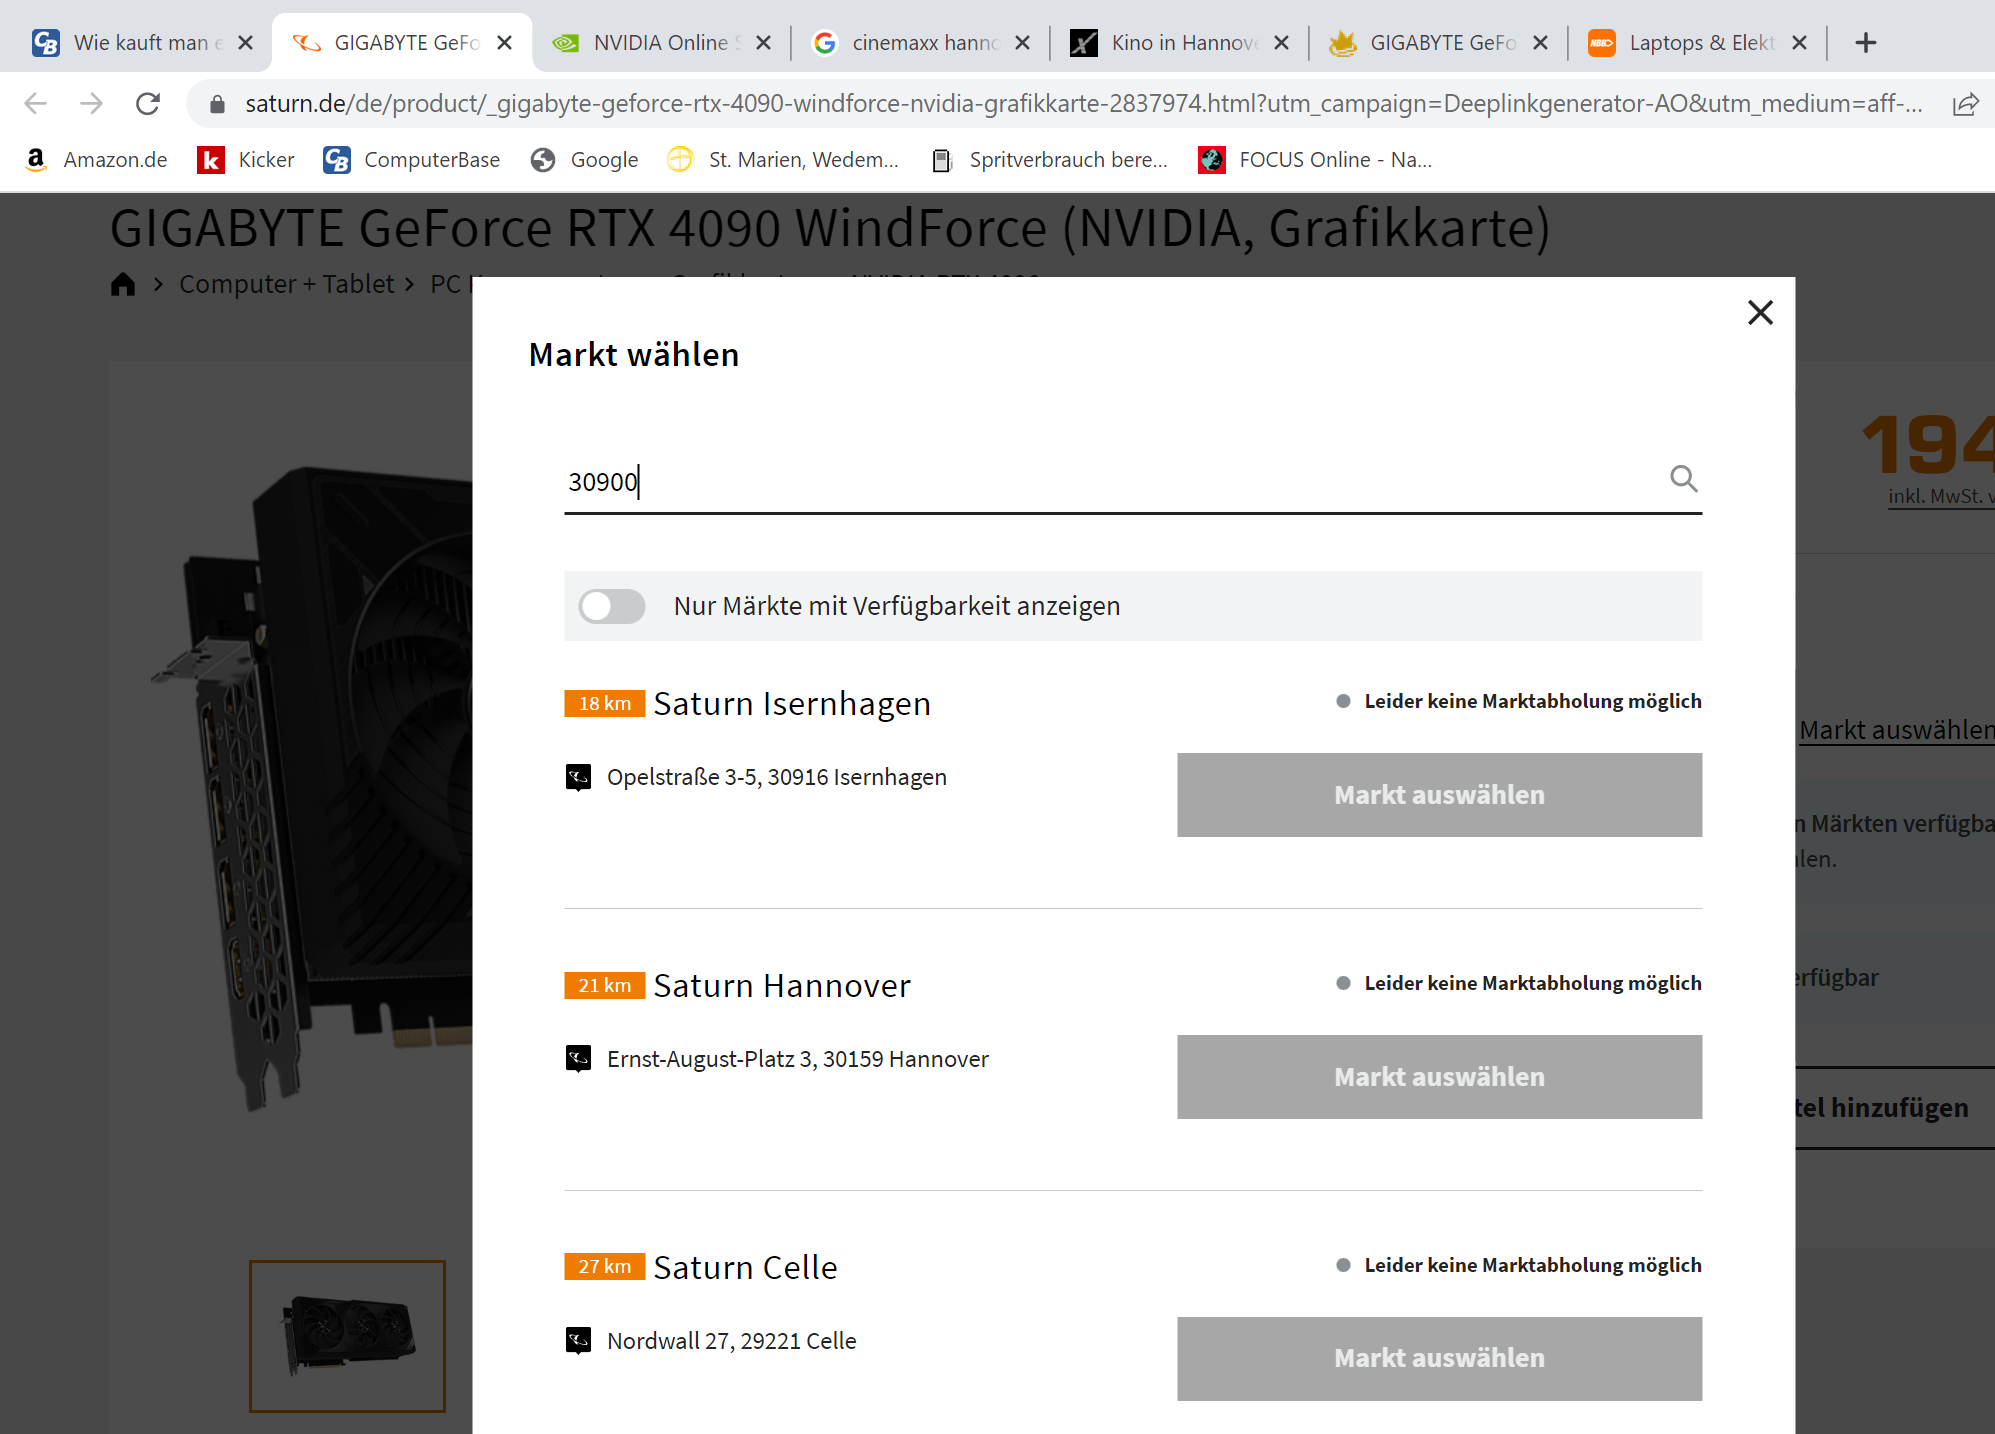Click Markt auswählen for Saturn Celle
The image size is (1995, 1434).
(1438, 1358)
